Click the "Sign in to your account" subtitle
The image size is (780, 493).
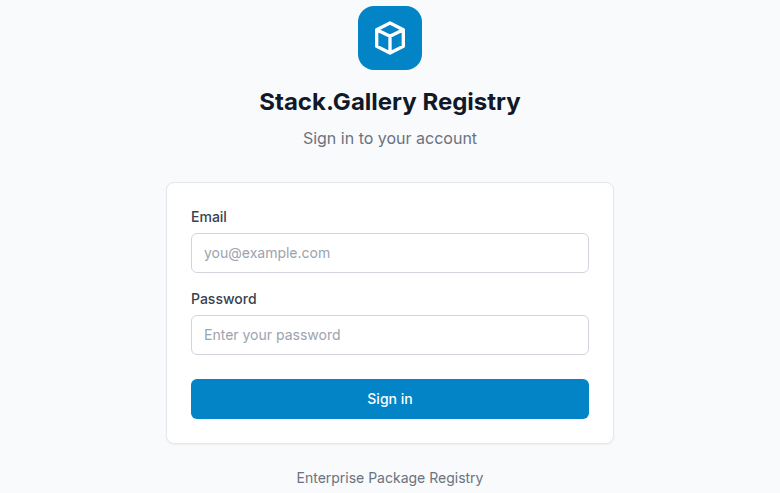(390, 138)
